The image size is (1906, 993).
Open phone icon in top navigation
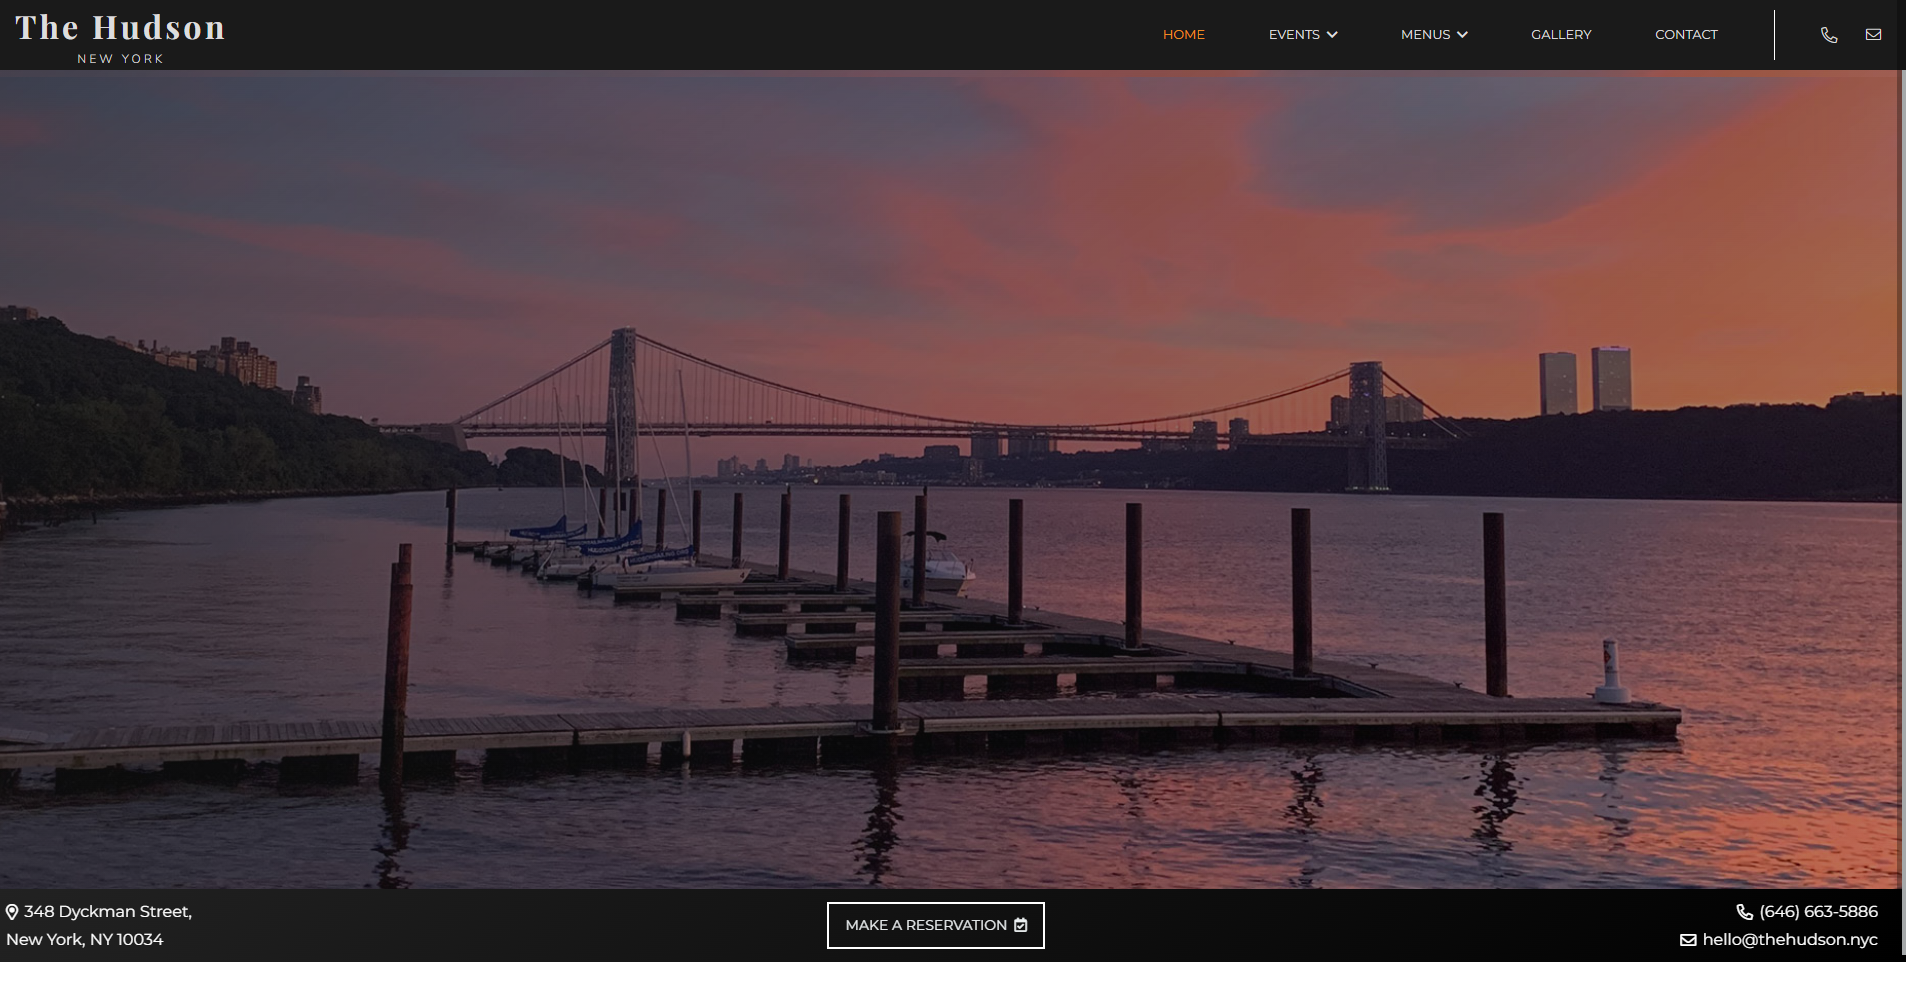(x=1829, y=35)
